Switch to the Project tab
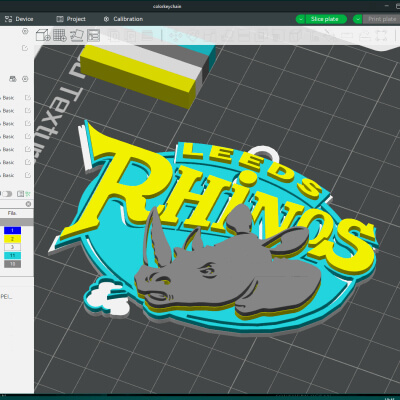This screenshot has height=400, width=400. (x=71, y=19)
